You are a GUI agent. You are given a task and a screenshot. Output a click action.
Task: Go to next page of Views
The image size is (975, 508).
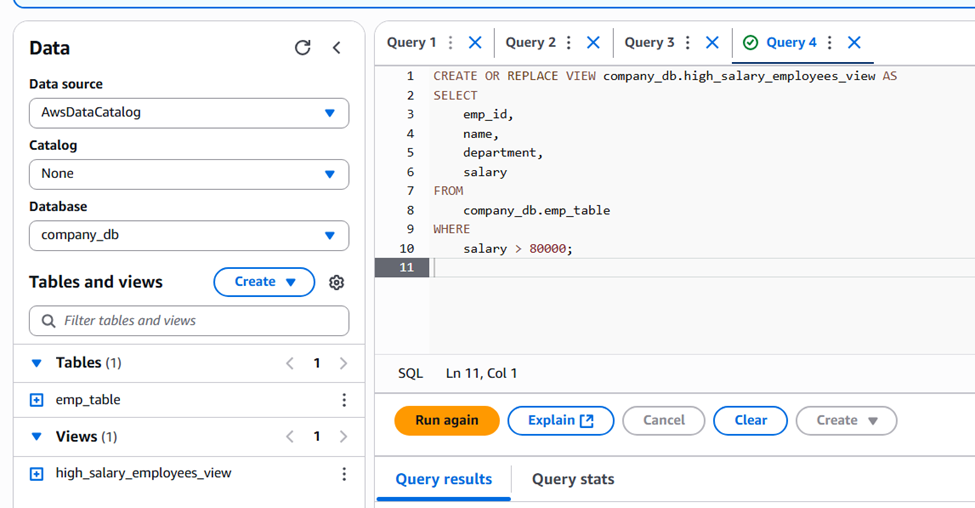(343, 436)
